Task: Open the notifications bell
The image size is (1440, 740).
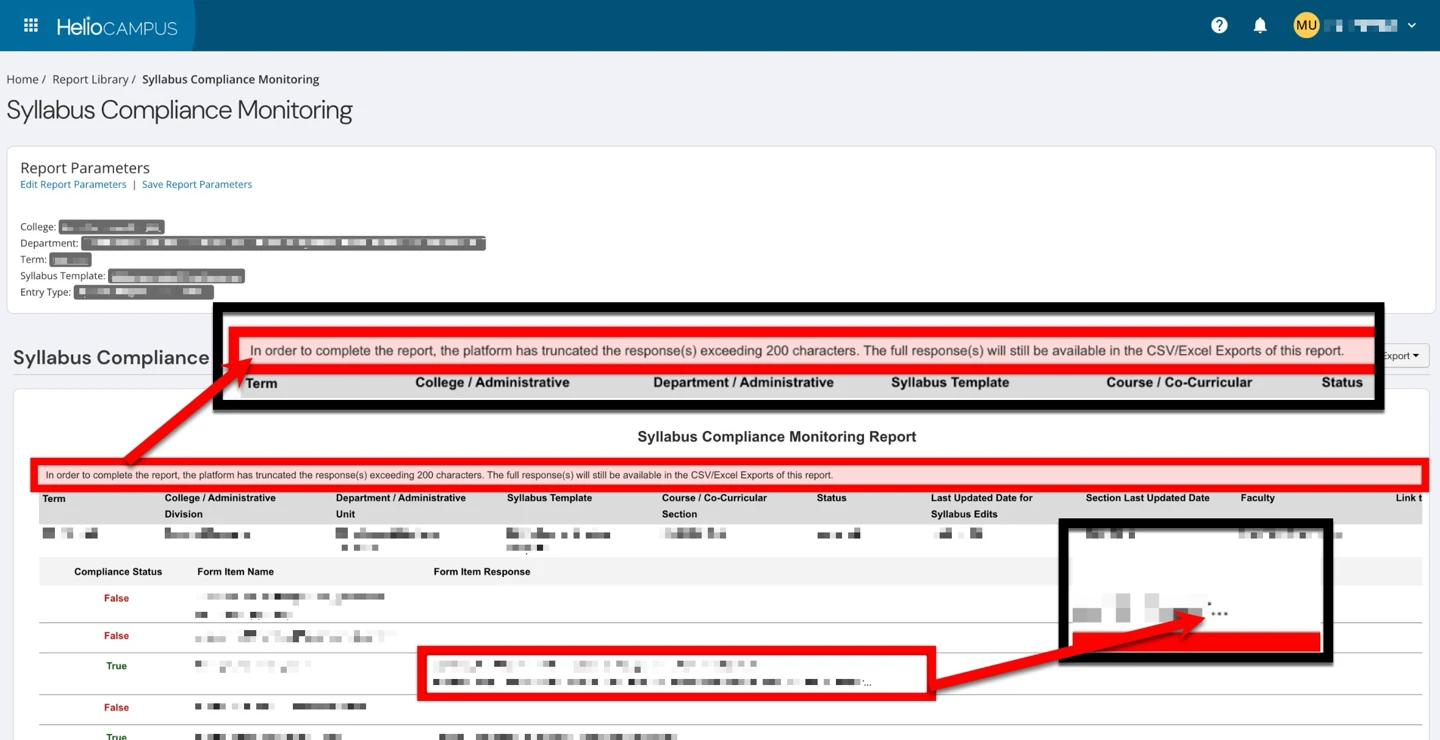Action: (x=1260, y=25)
